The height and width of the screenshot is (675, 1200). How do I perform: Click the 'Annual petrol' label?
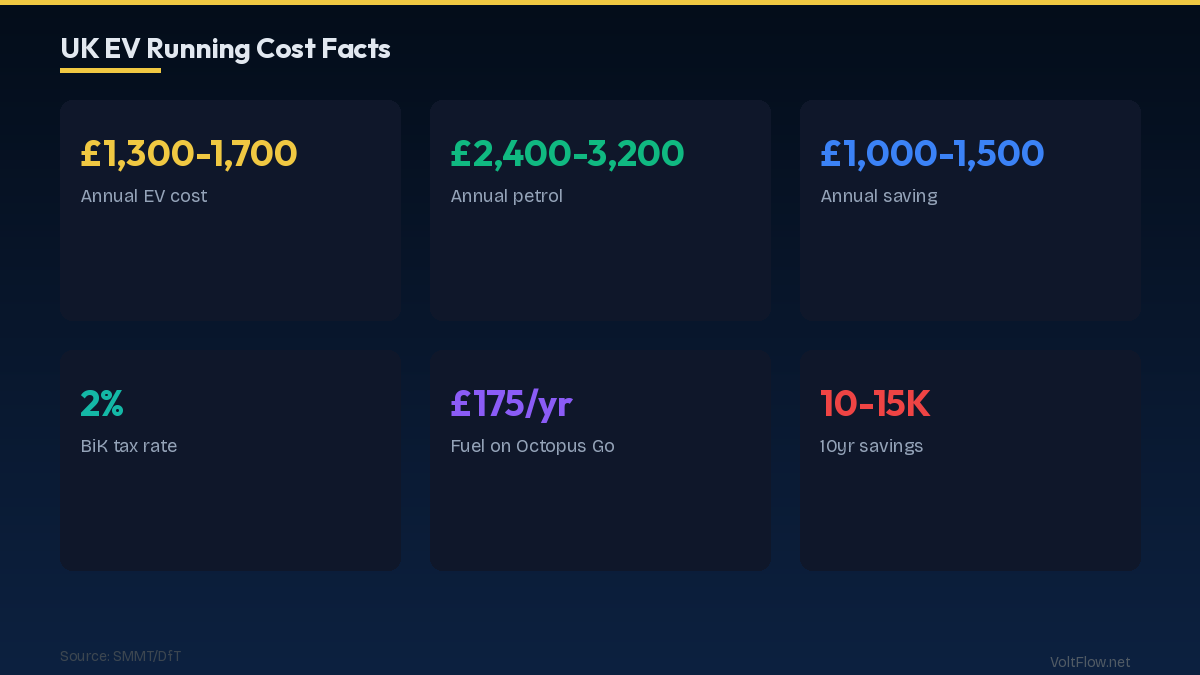[x=506, y=196]
